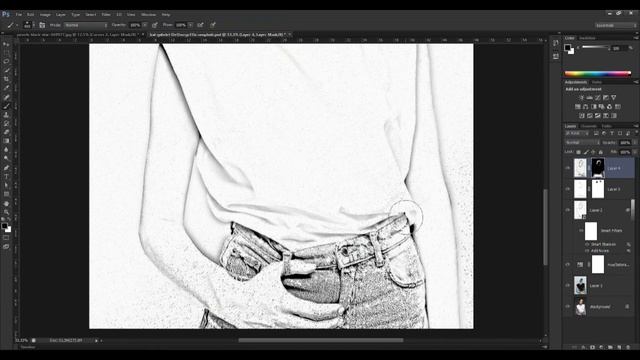Switch to the Swatches tab

coord(587,38)
